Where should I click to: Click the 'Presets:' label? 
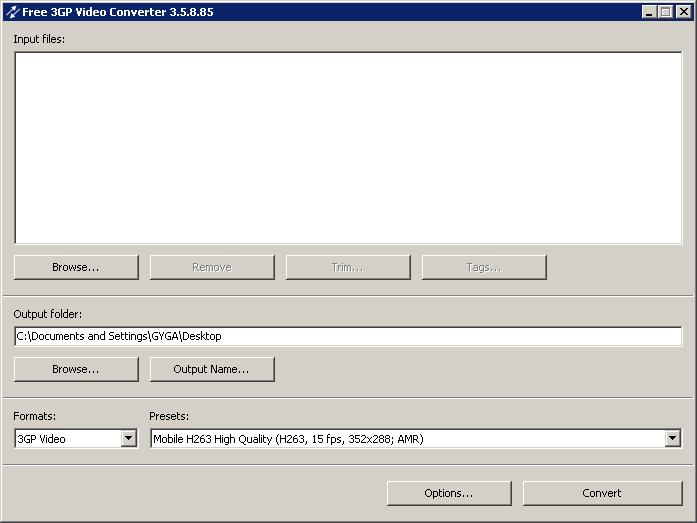click(x=169, y=416)
